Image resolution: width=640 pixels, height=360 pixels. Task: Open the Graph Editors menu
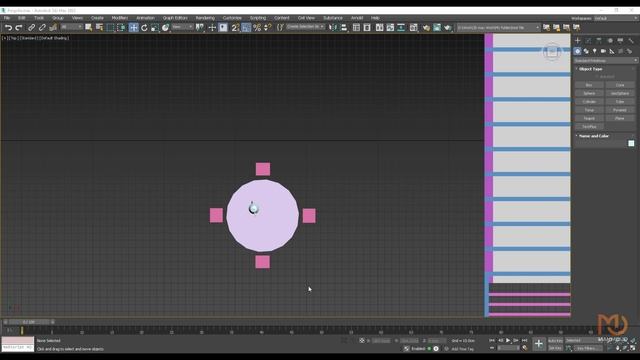tap(175, 18)
